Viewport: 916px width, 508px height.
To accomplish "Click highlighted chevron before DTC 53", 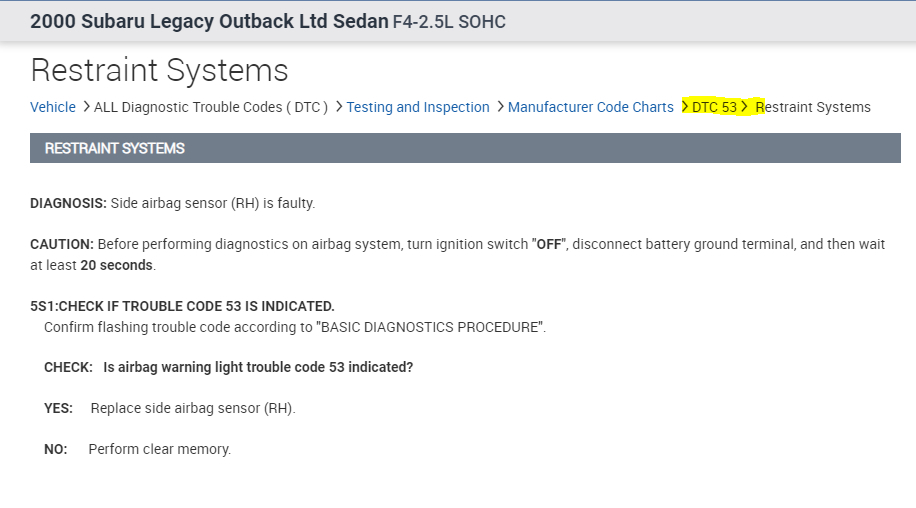I will 684,107.
